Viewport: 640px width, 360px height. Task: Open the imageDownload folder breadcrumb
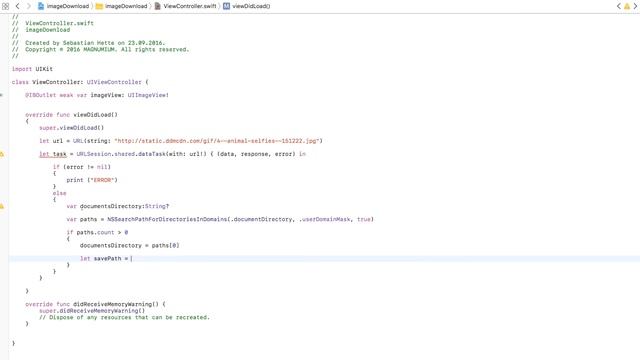click(121, 6)
